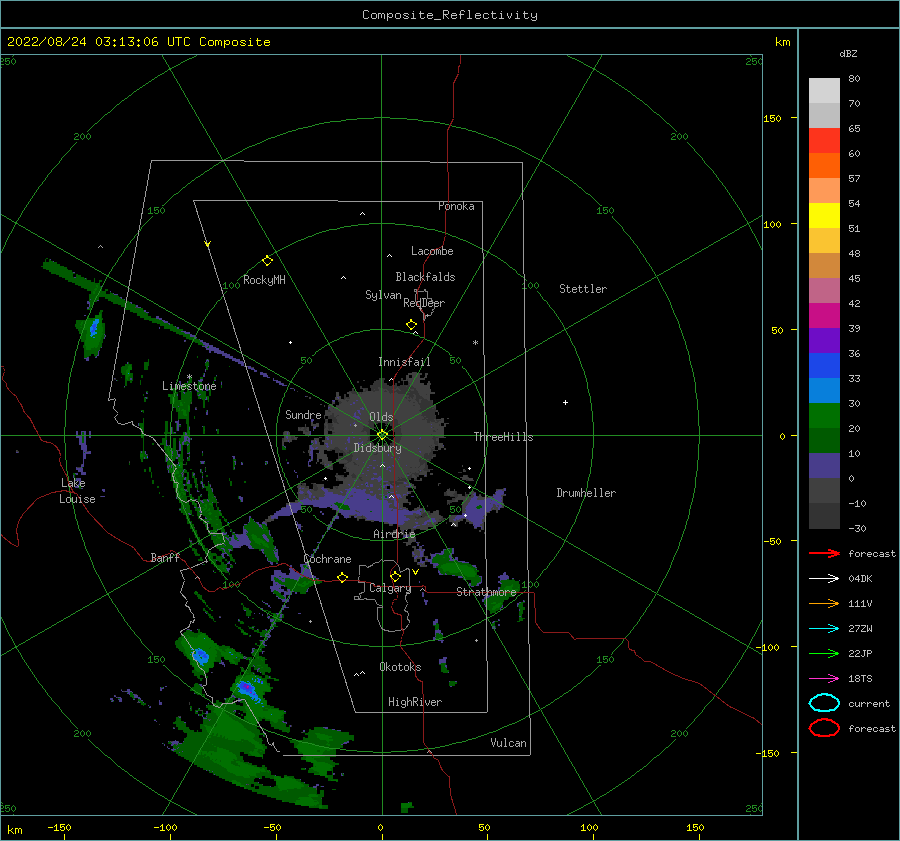This screenshot has height=841, width=900.
Task: Select the Blackfalds city label
Action: (425, 277)
